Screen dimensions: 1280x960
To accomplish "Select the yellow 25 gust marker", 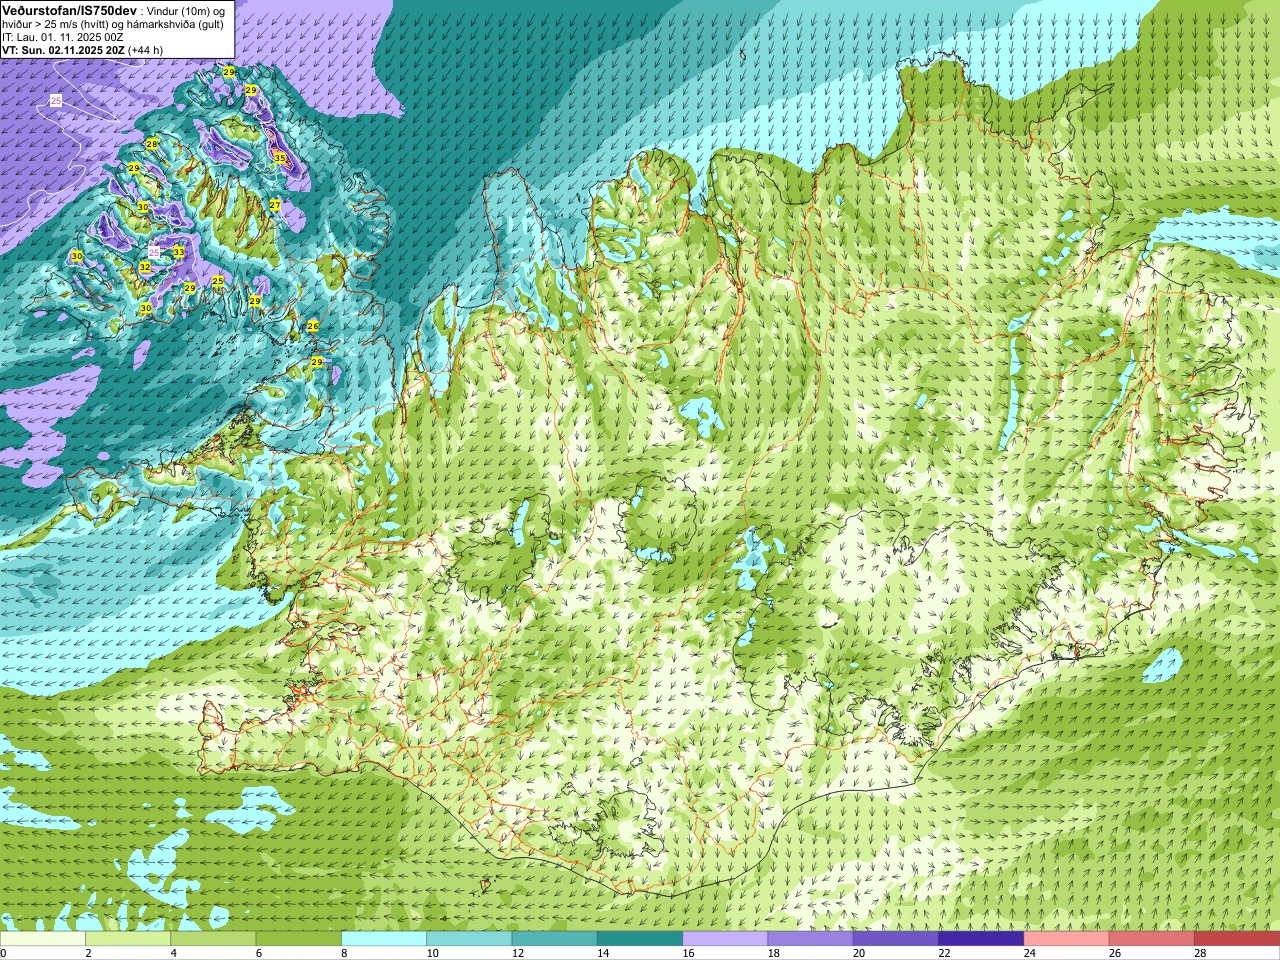I will coord(218,281).
